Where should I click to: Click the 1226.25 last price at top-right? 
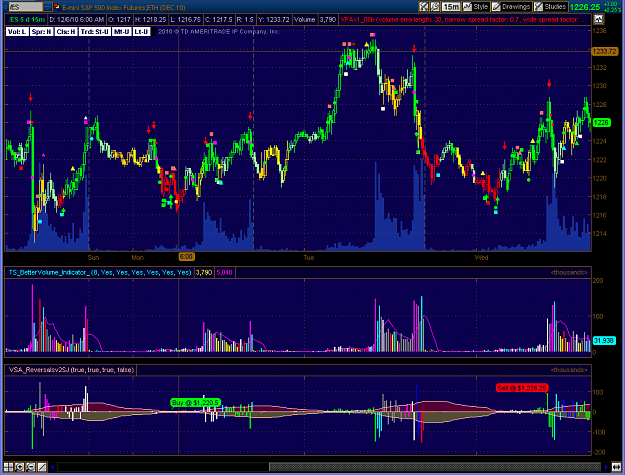[x=585, y=7]
